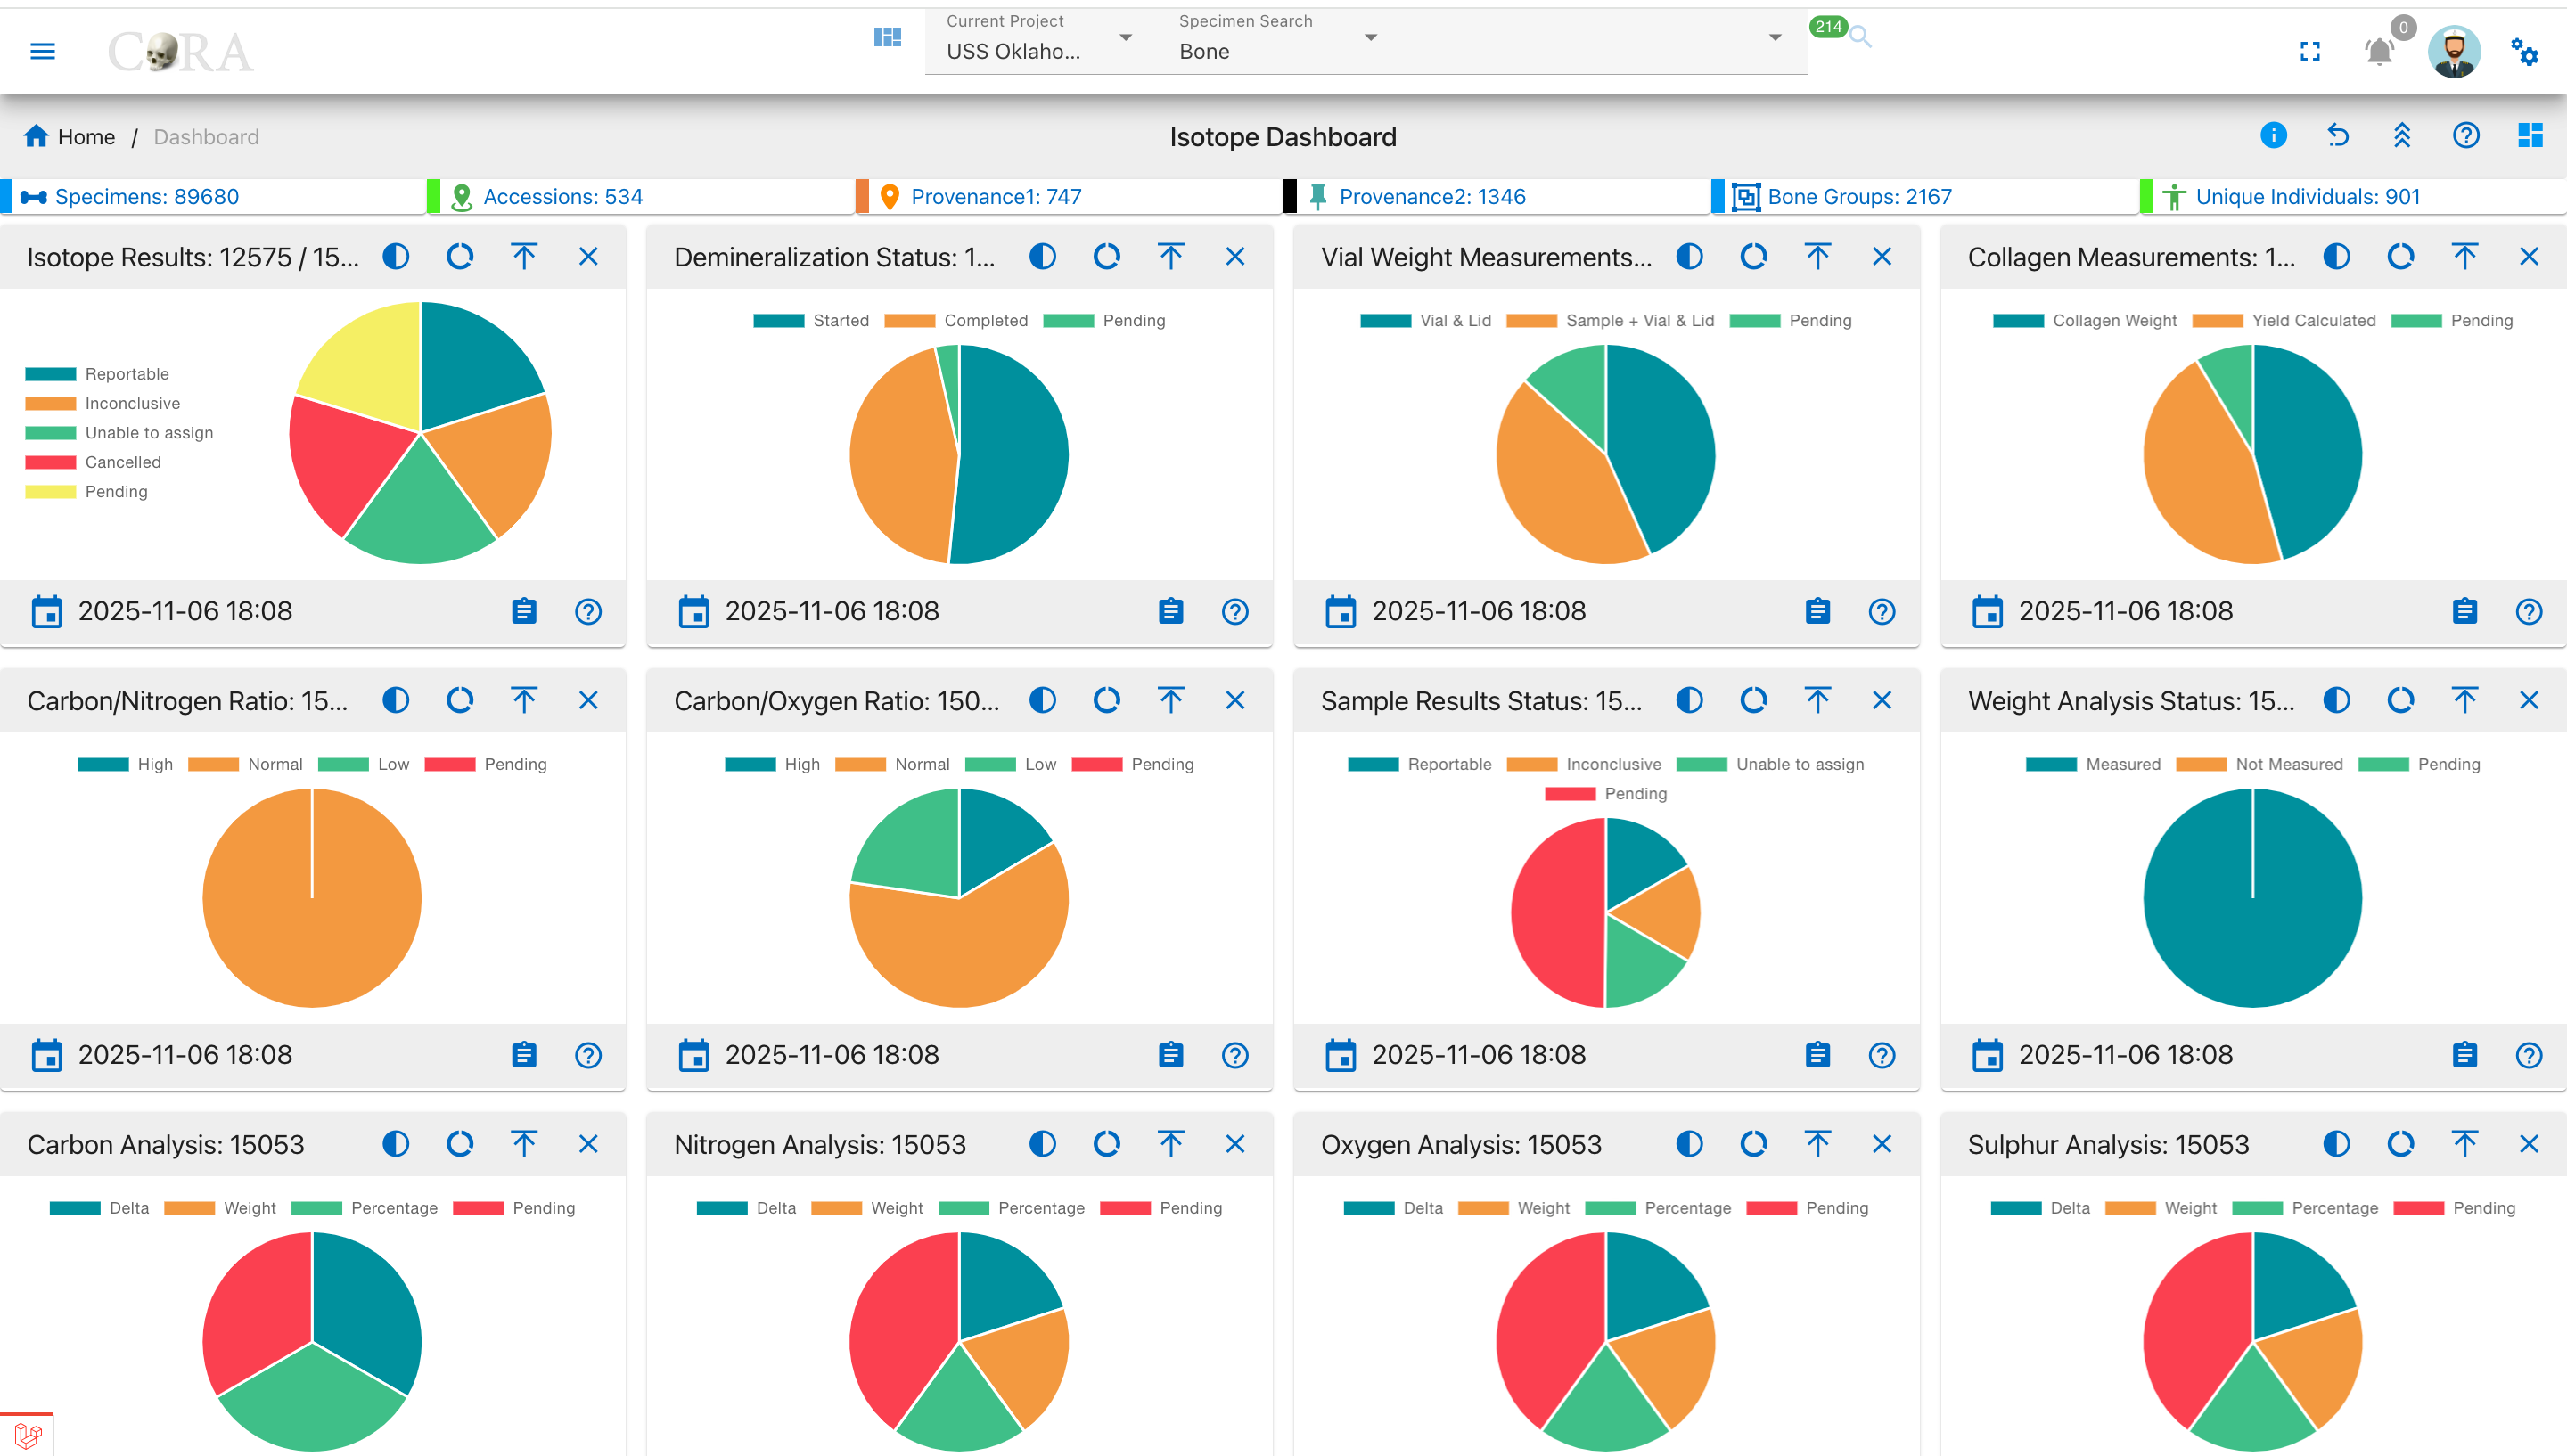
Task: Open the notifications bell
Action: [x=2380, y=51]
